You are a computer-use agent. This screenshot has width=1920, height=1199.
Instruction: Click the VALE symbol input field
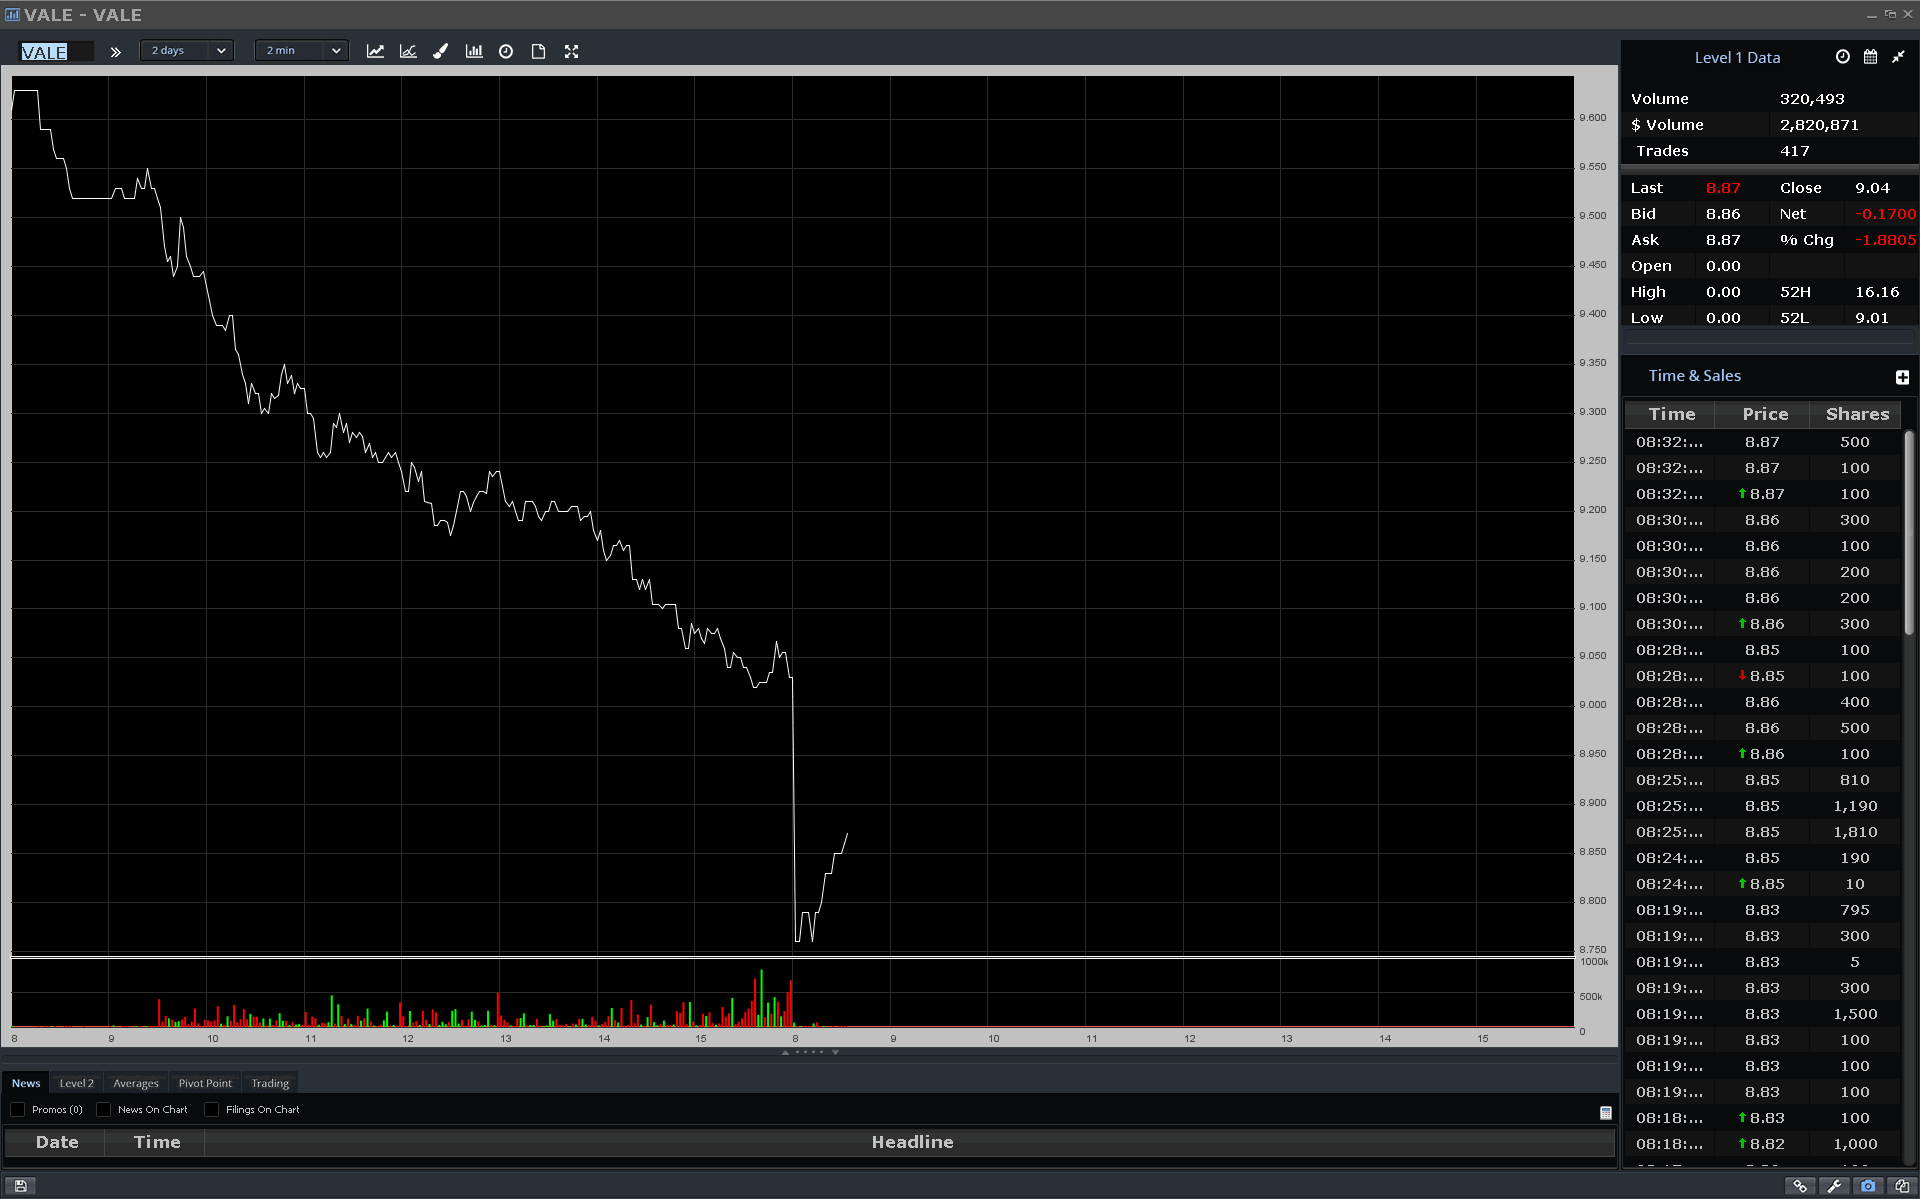[x=56, y=52]
